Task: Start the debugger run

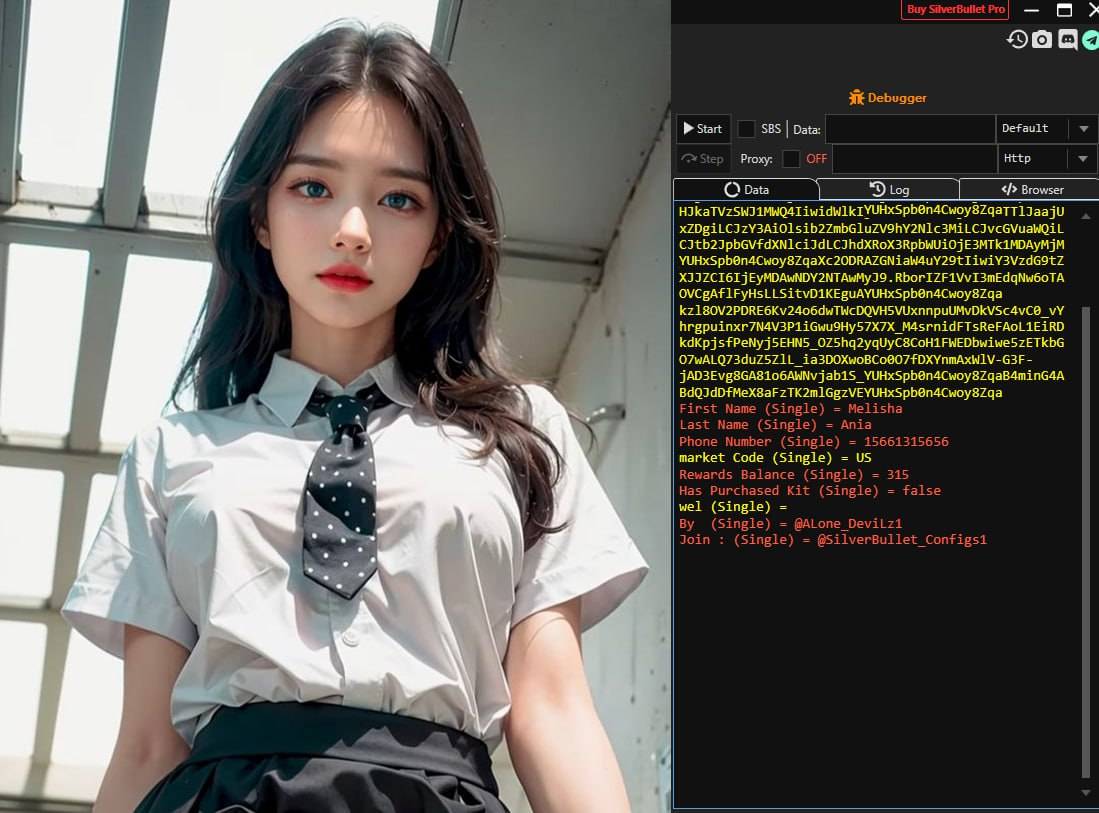Action: point(703,129)
